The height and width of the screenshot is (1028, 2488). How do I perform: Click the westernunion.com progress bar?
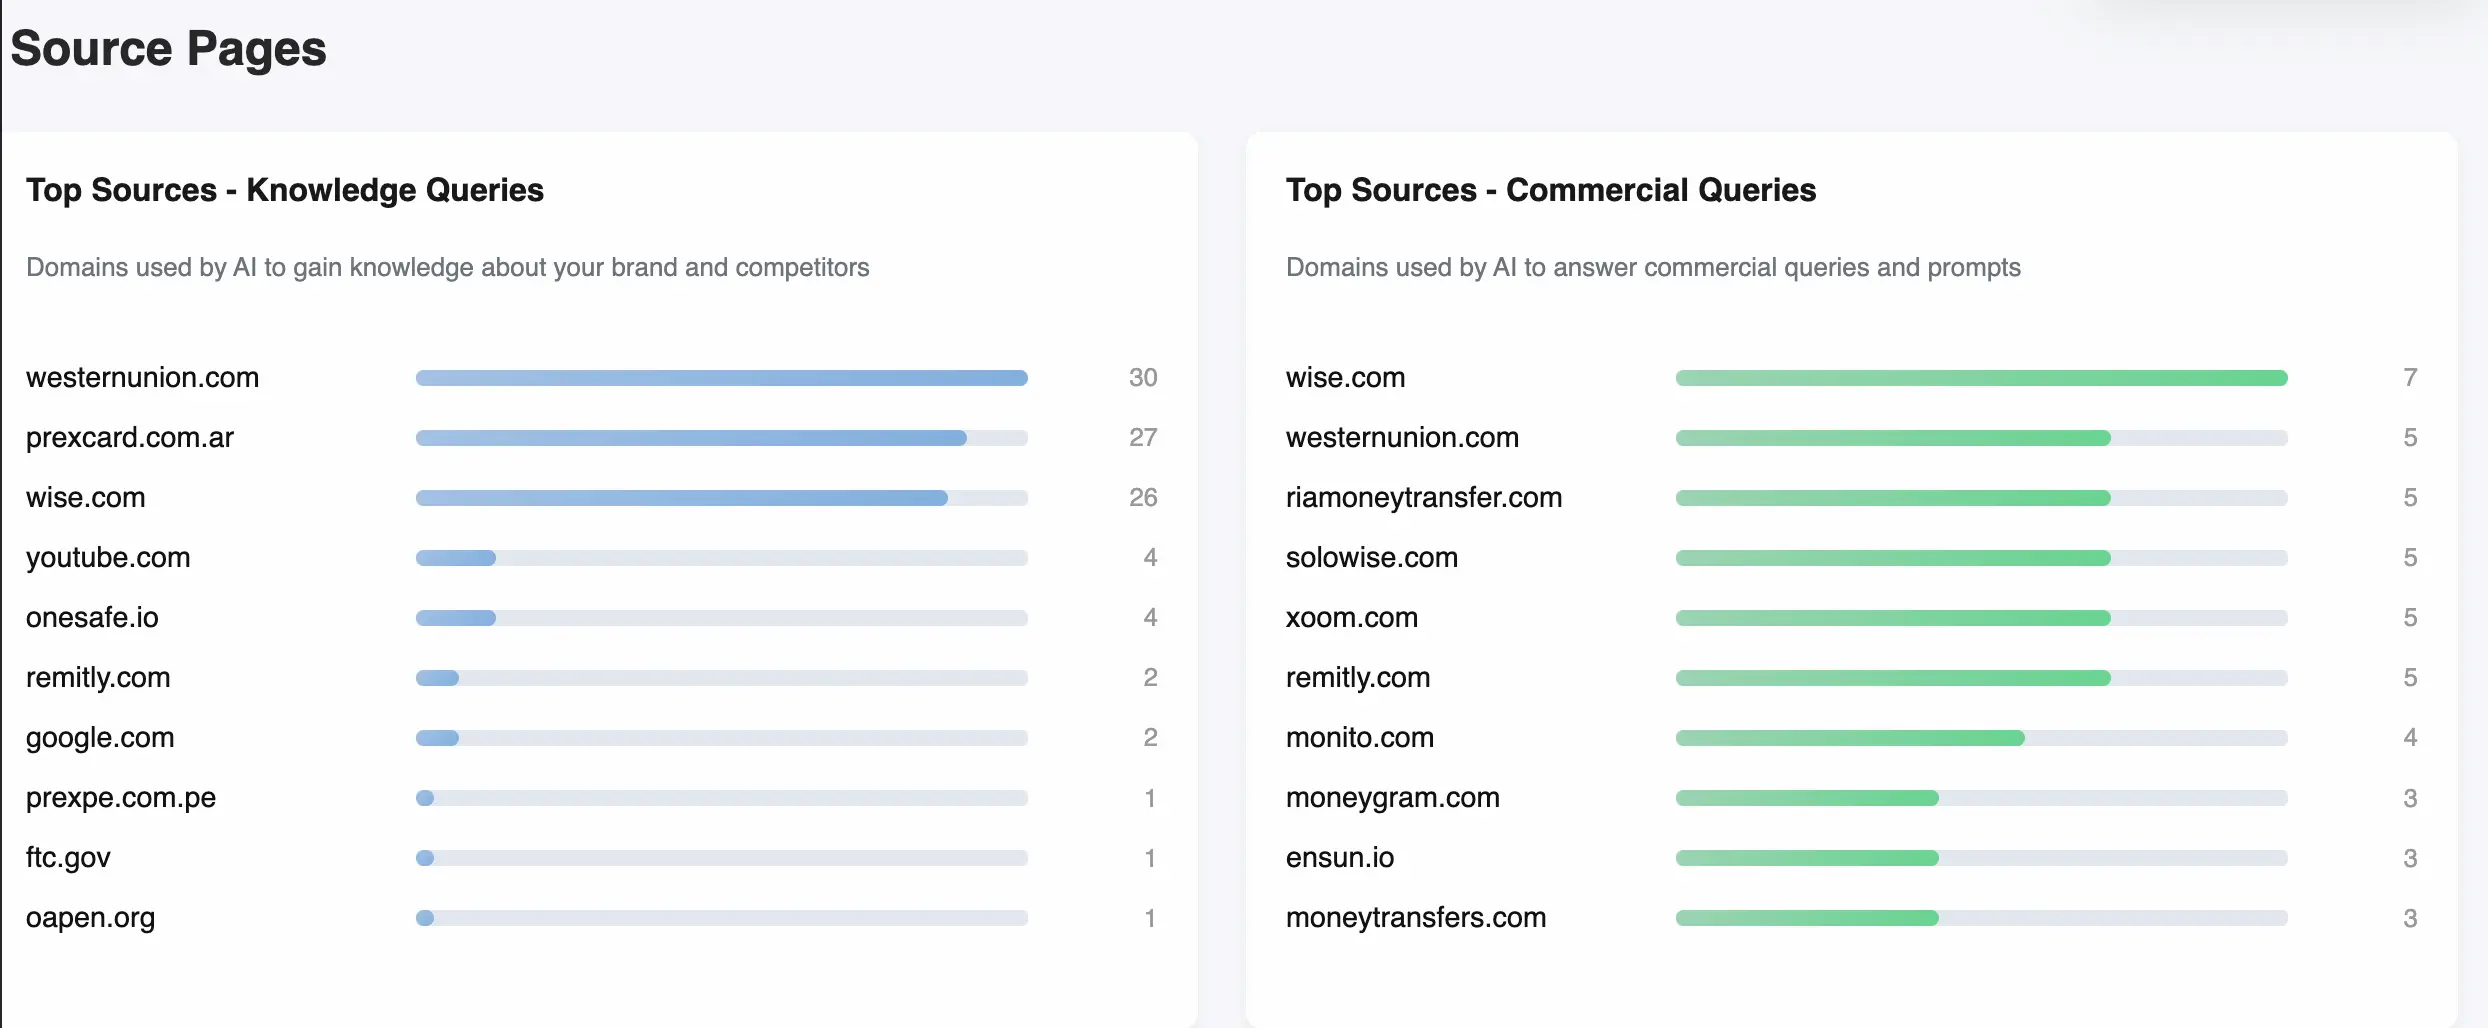pyautogui.click(x=720, y=377)
